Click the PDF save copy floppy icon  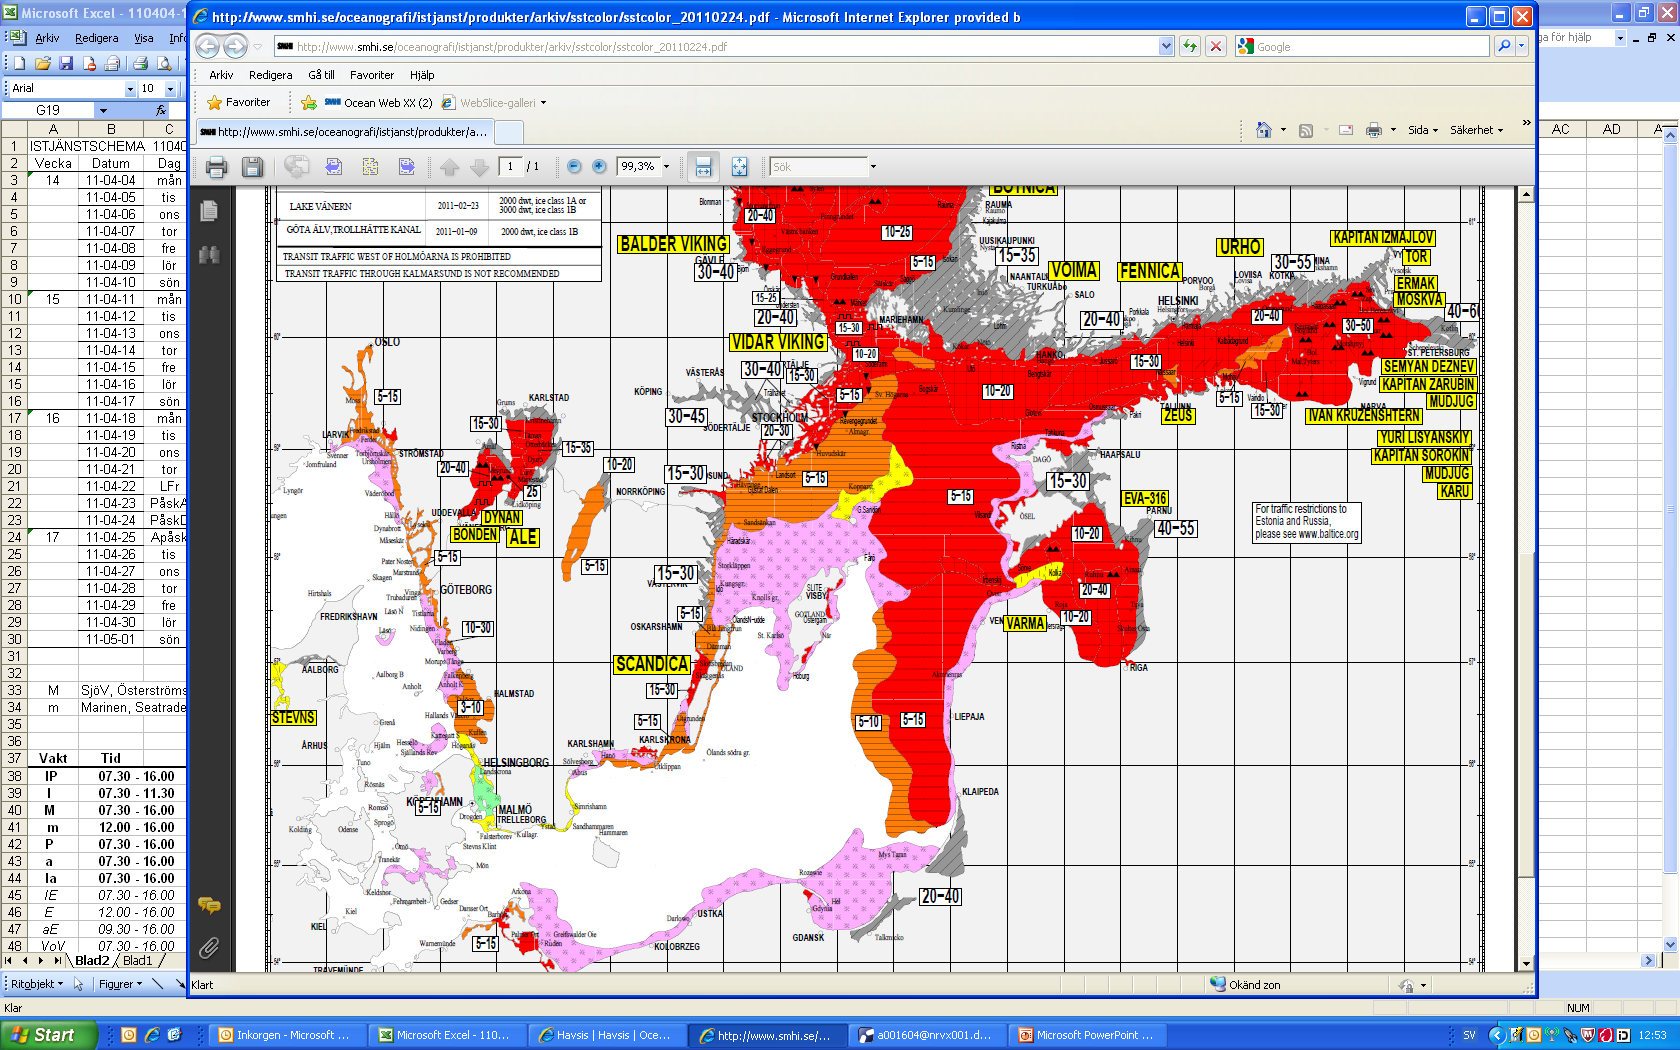click(253, 167)
